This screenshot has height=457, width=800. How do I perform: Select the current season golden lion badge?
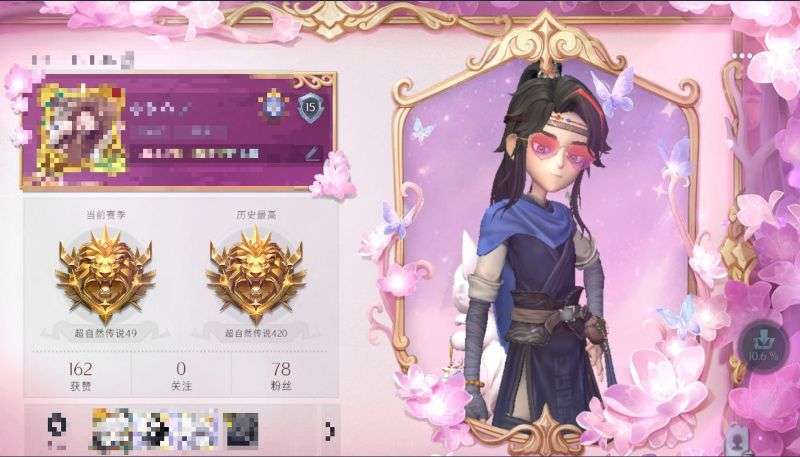pos(106,275)
